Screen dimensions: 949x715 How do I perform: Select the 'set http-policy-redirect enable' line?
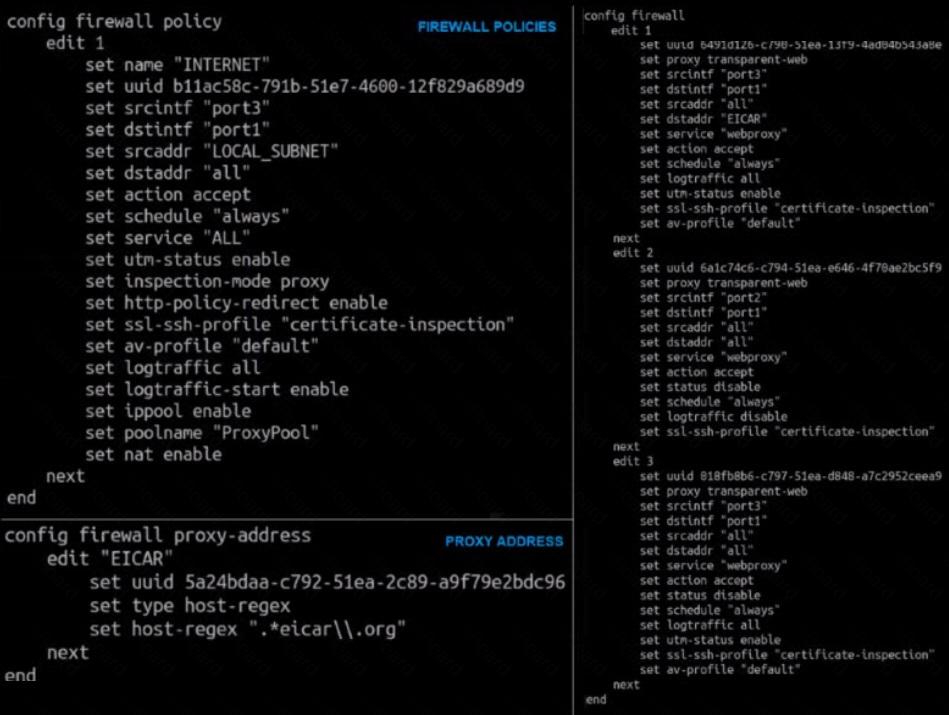237,303
